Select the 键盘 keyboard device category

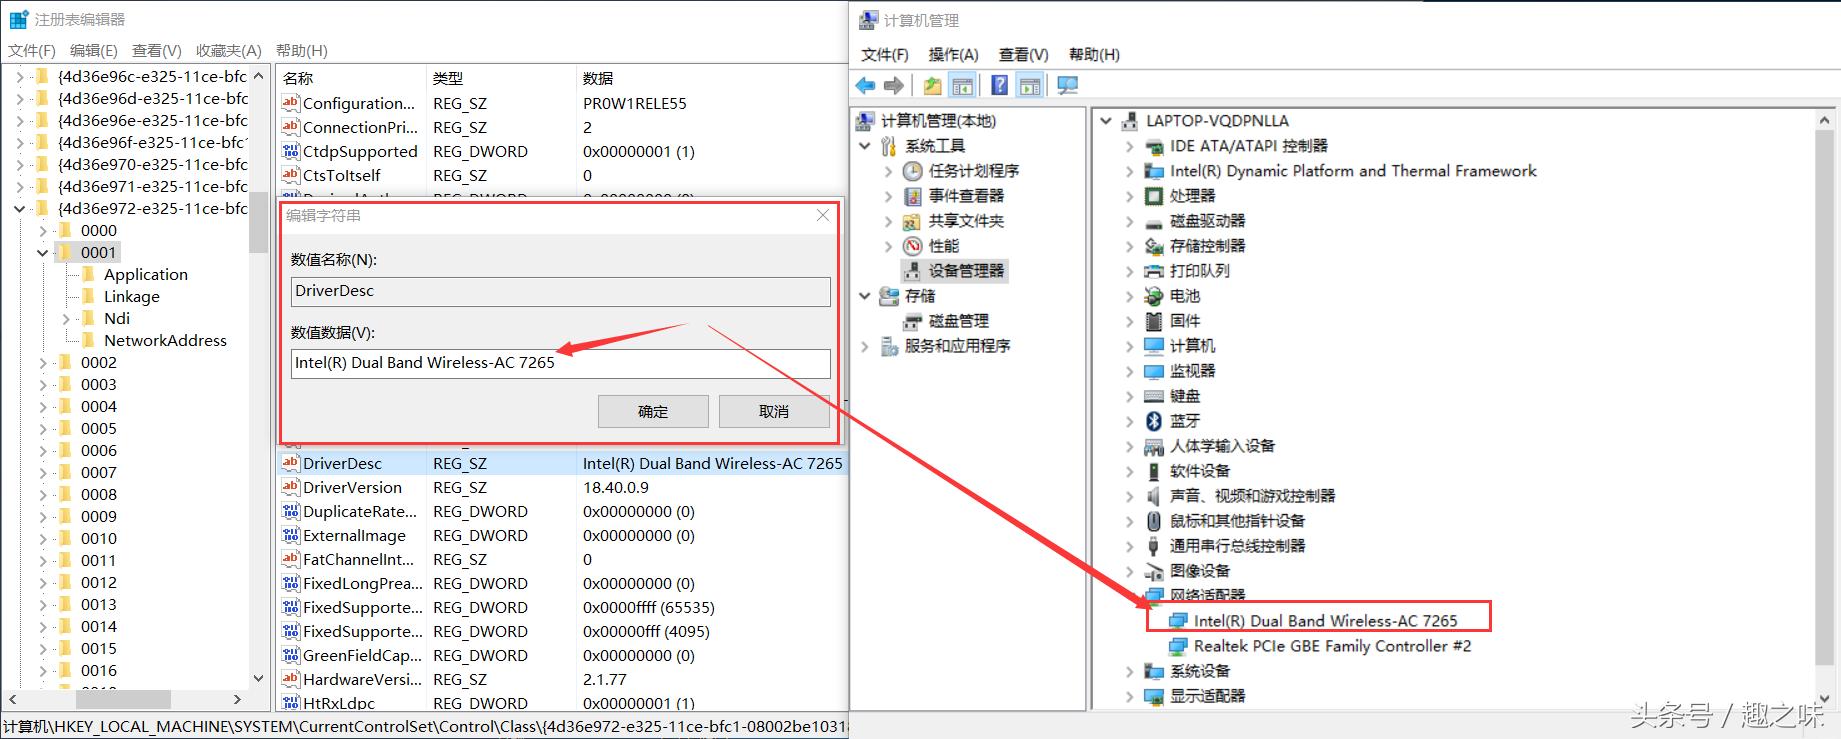tap(1185, 396)
